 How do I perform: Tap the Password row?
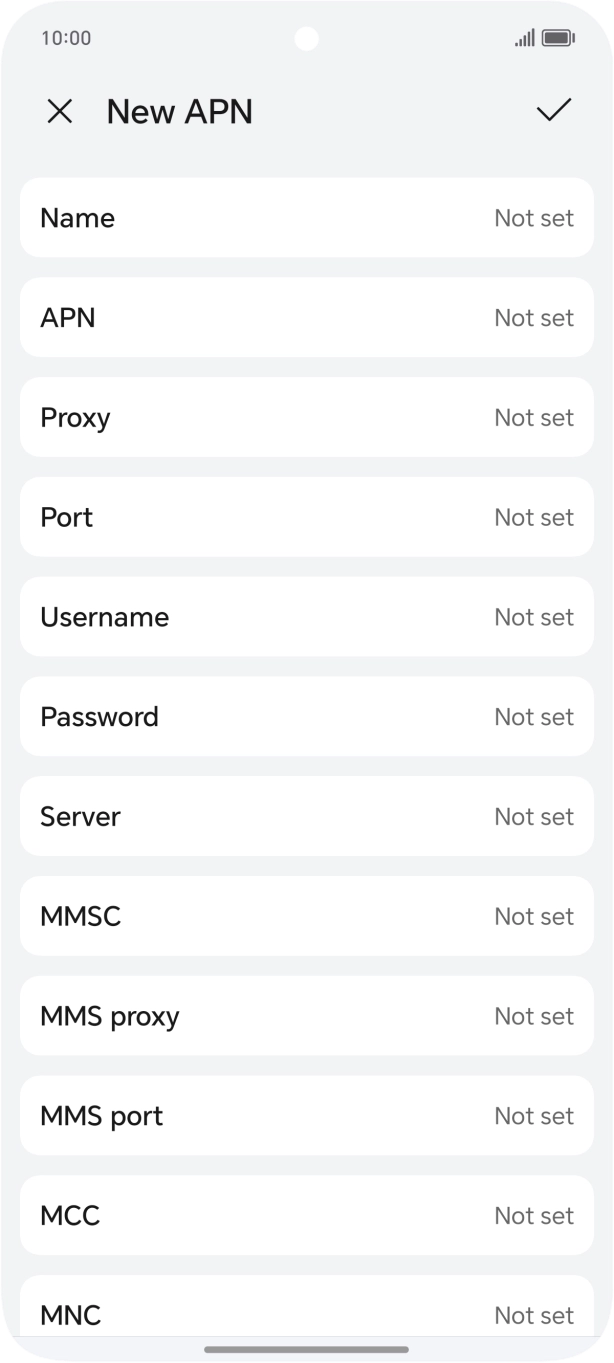tap(306, 717)
